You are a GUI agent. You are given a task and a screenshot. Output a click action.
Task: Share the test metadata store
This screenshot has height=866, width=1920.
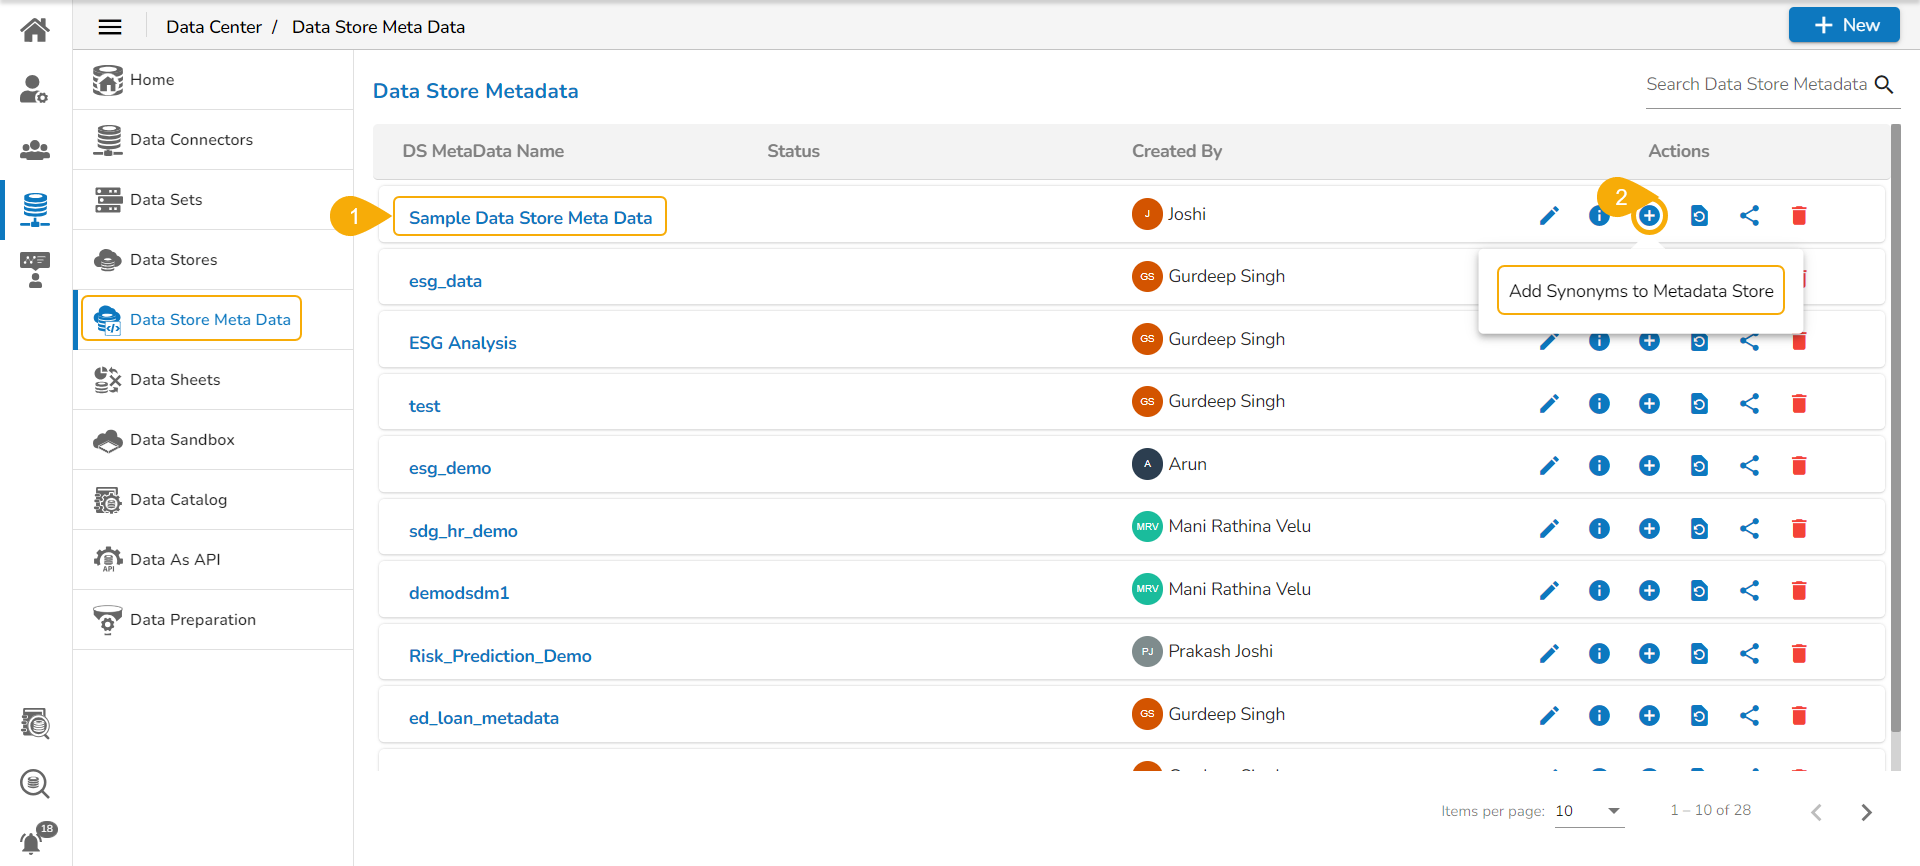[1749, 404]
